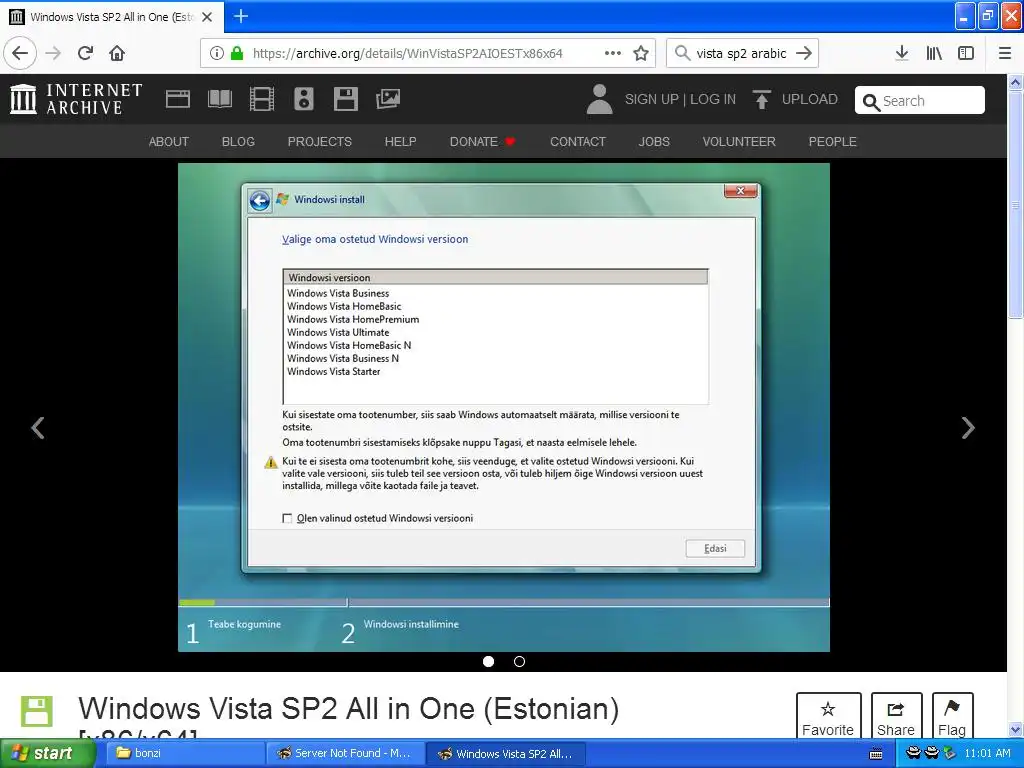Open the Firefox hamburger menu
The width and height of the screenshot is (1024, 768).
click(x=1005, y=53)
